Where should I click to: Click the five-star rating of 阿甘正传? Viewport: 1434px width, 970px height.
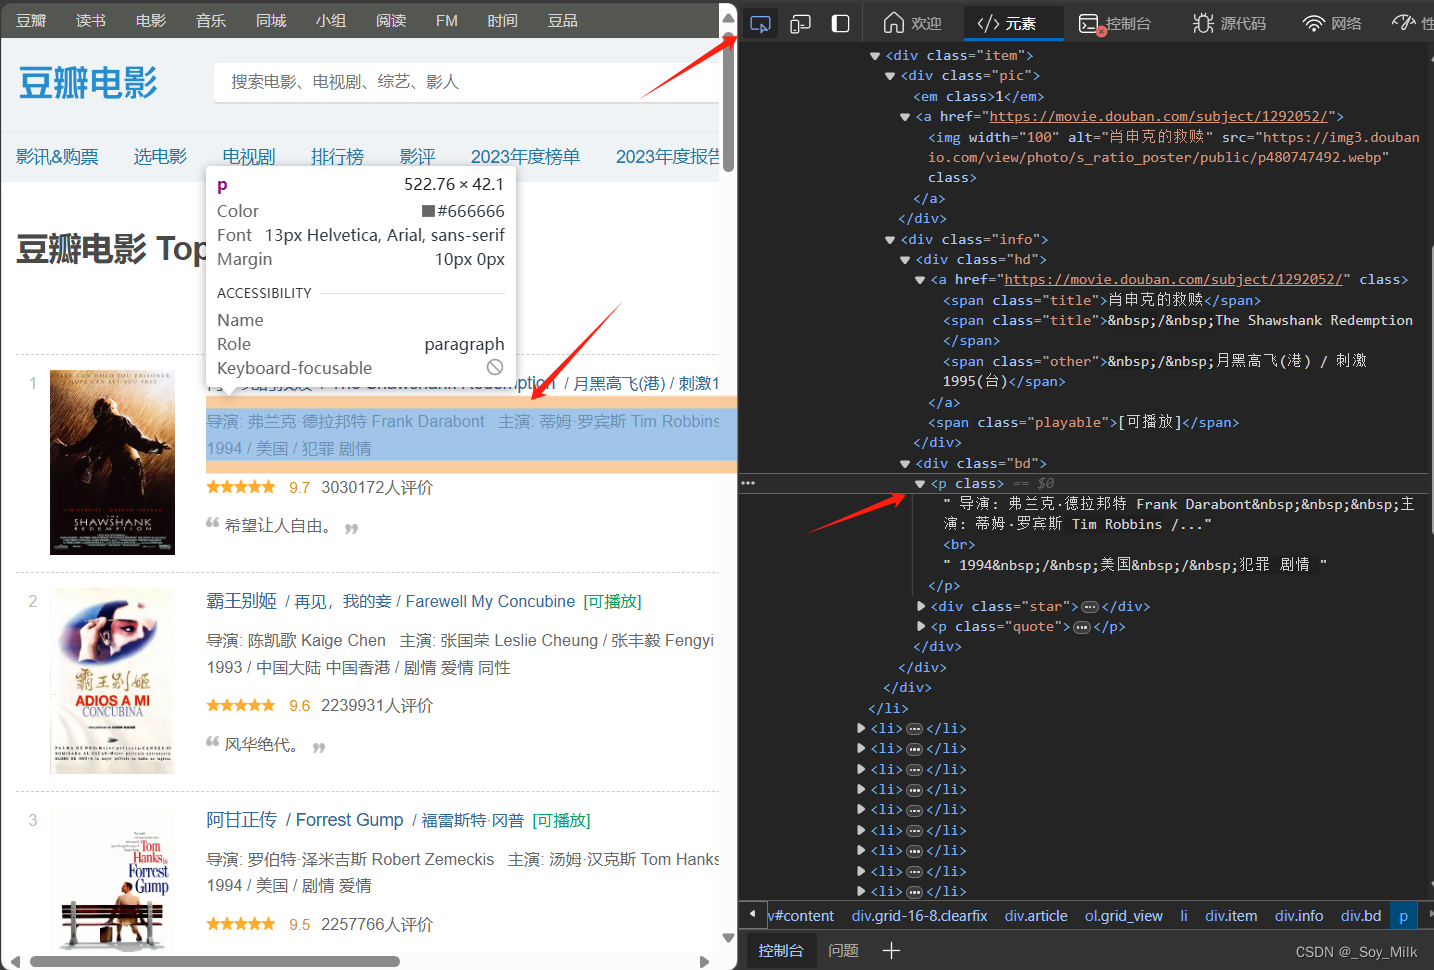[241, 924]
